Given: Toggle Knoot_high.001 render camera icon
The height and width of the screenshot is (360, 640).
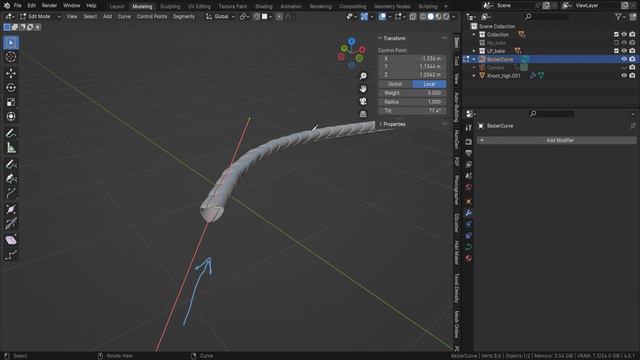Looking at the screenshot, I should click(632, 76).
